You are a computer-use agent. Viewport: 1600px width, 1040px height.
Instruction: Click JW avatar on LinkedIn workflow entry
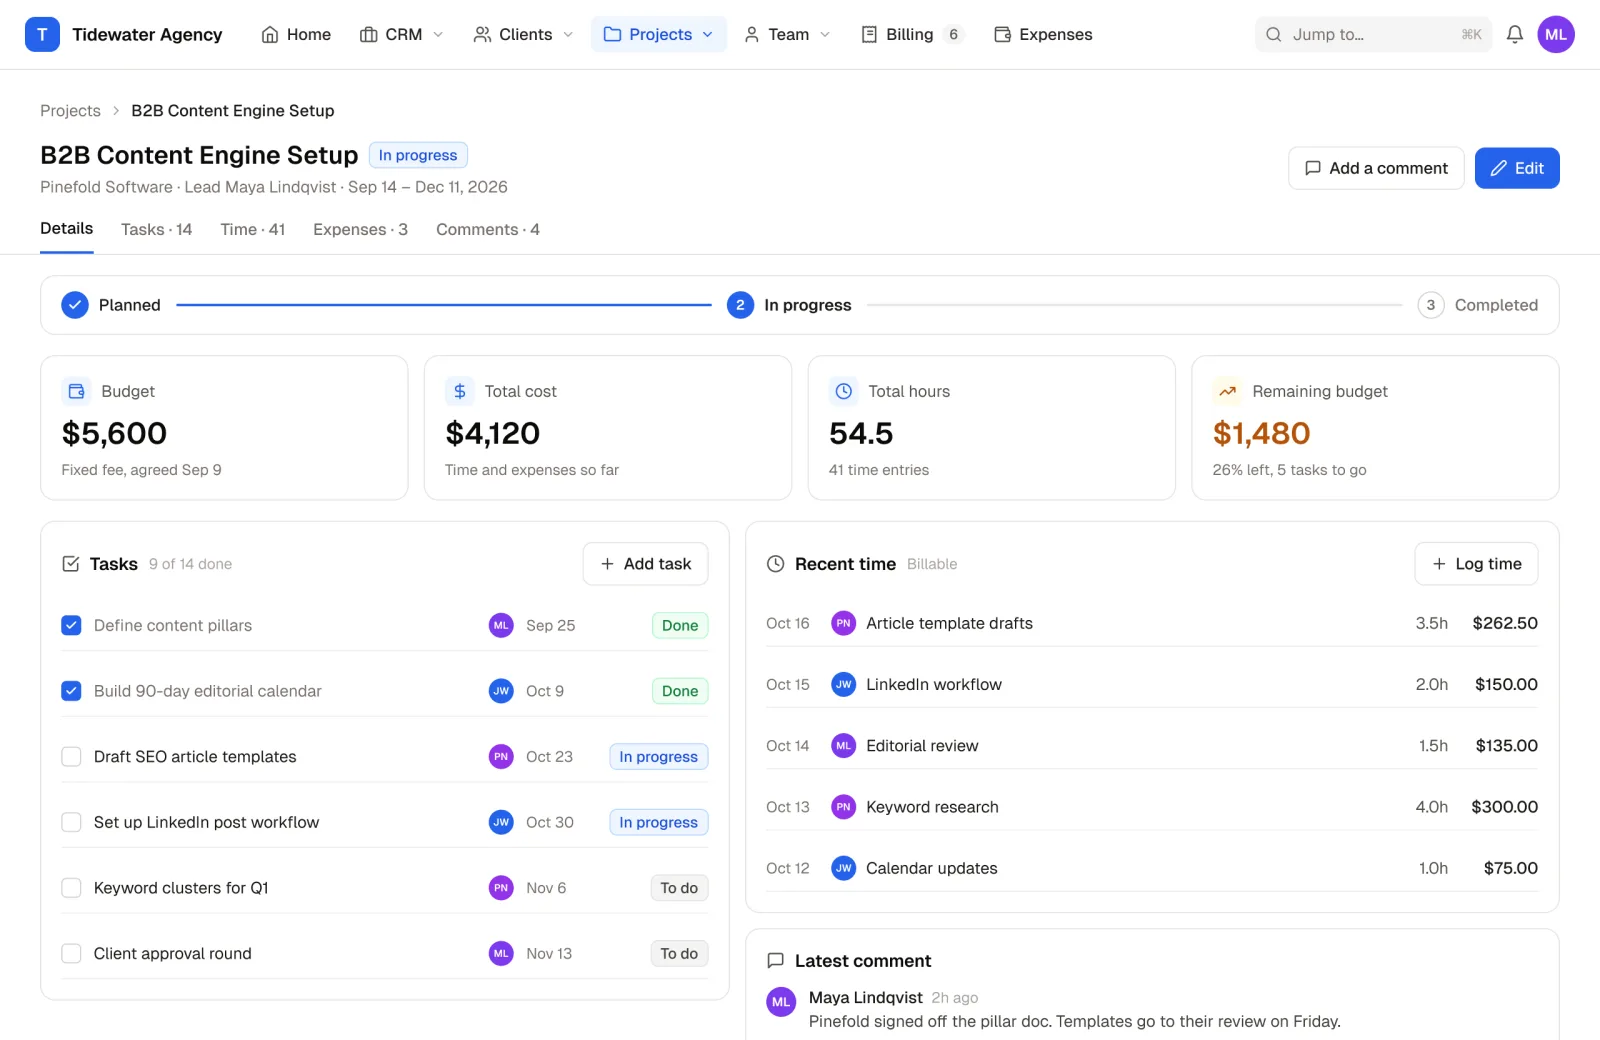844,684
